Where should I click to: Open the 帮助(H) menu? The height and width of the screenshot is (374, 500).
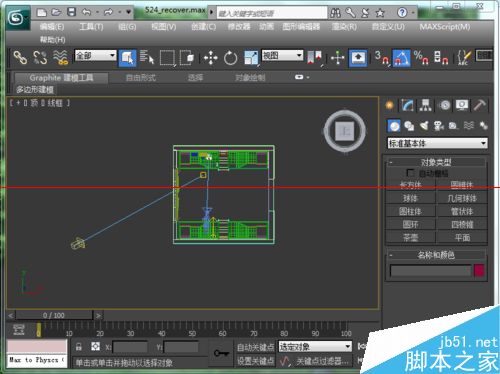point(52,40)
